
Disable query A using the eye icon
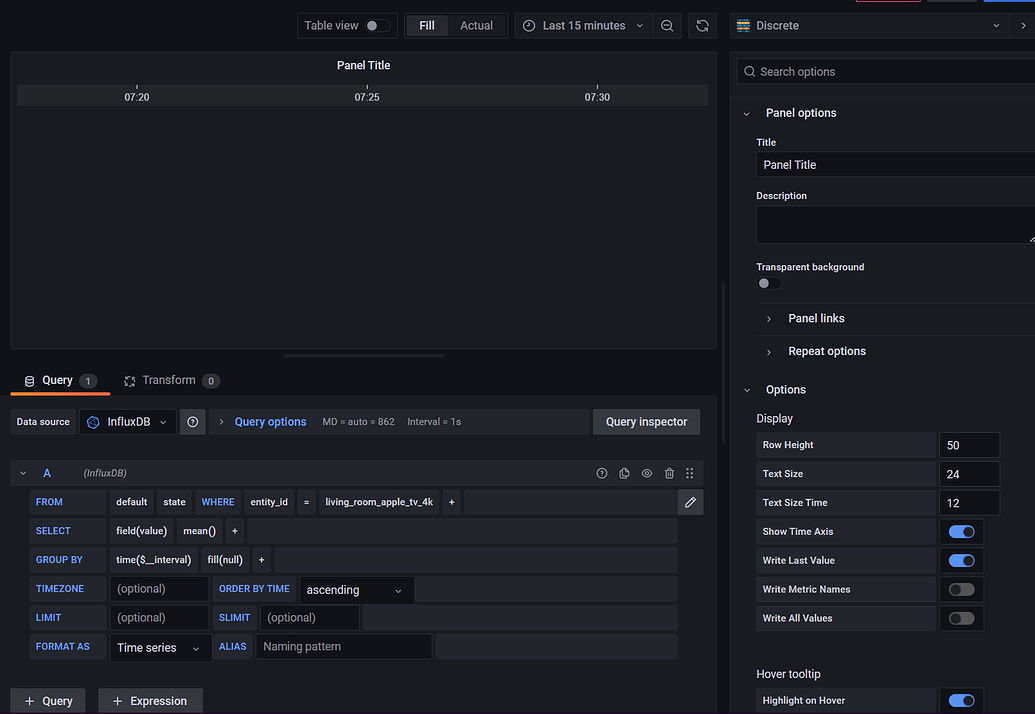point(646,473)
